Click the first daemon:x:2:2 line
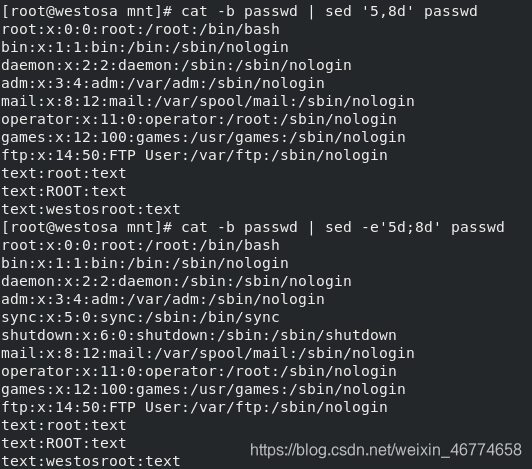532x469 pixels. (176, 65)
